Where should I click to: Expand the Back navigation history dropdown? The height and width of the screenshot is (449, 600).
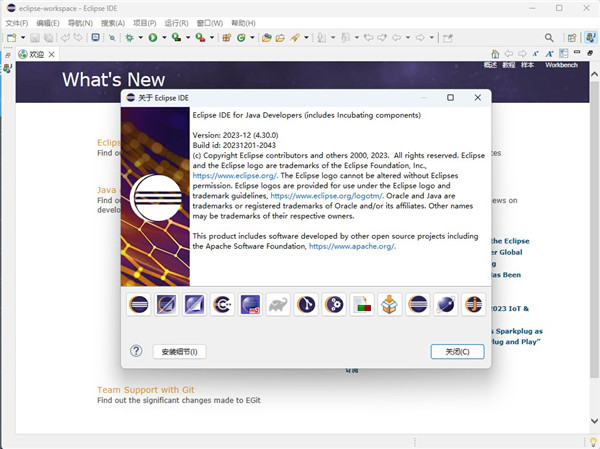click(x=408, y=38)
